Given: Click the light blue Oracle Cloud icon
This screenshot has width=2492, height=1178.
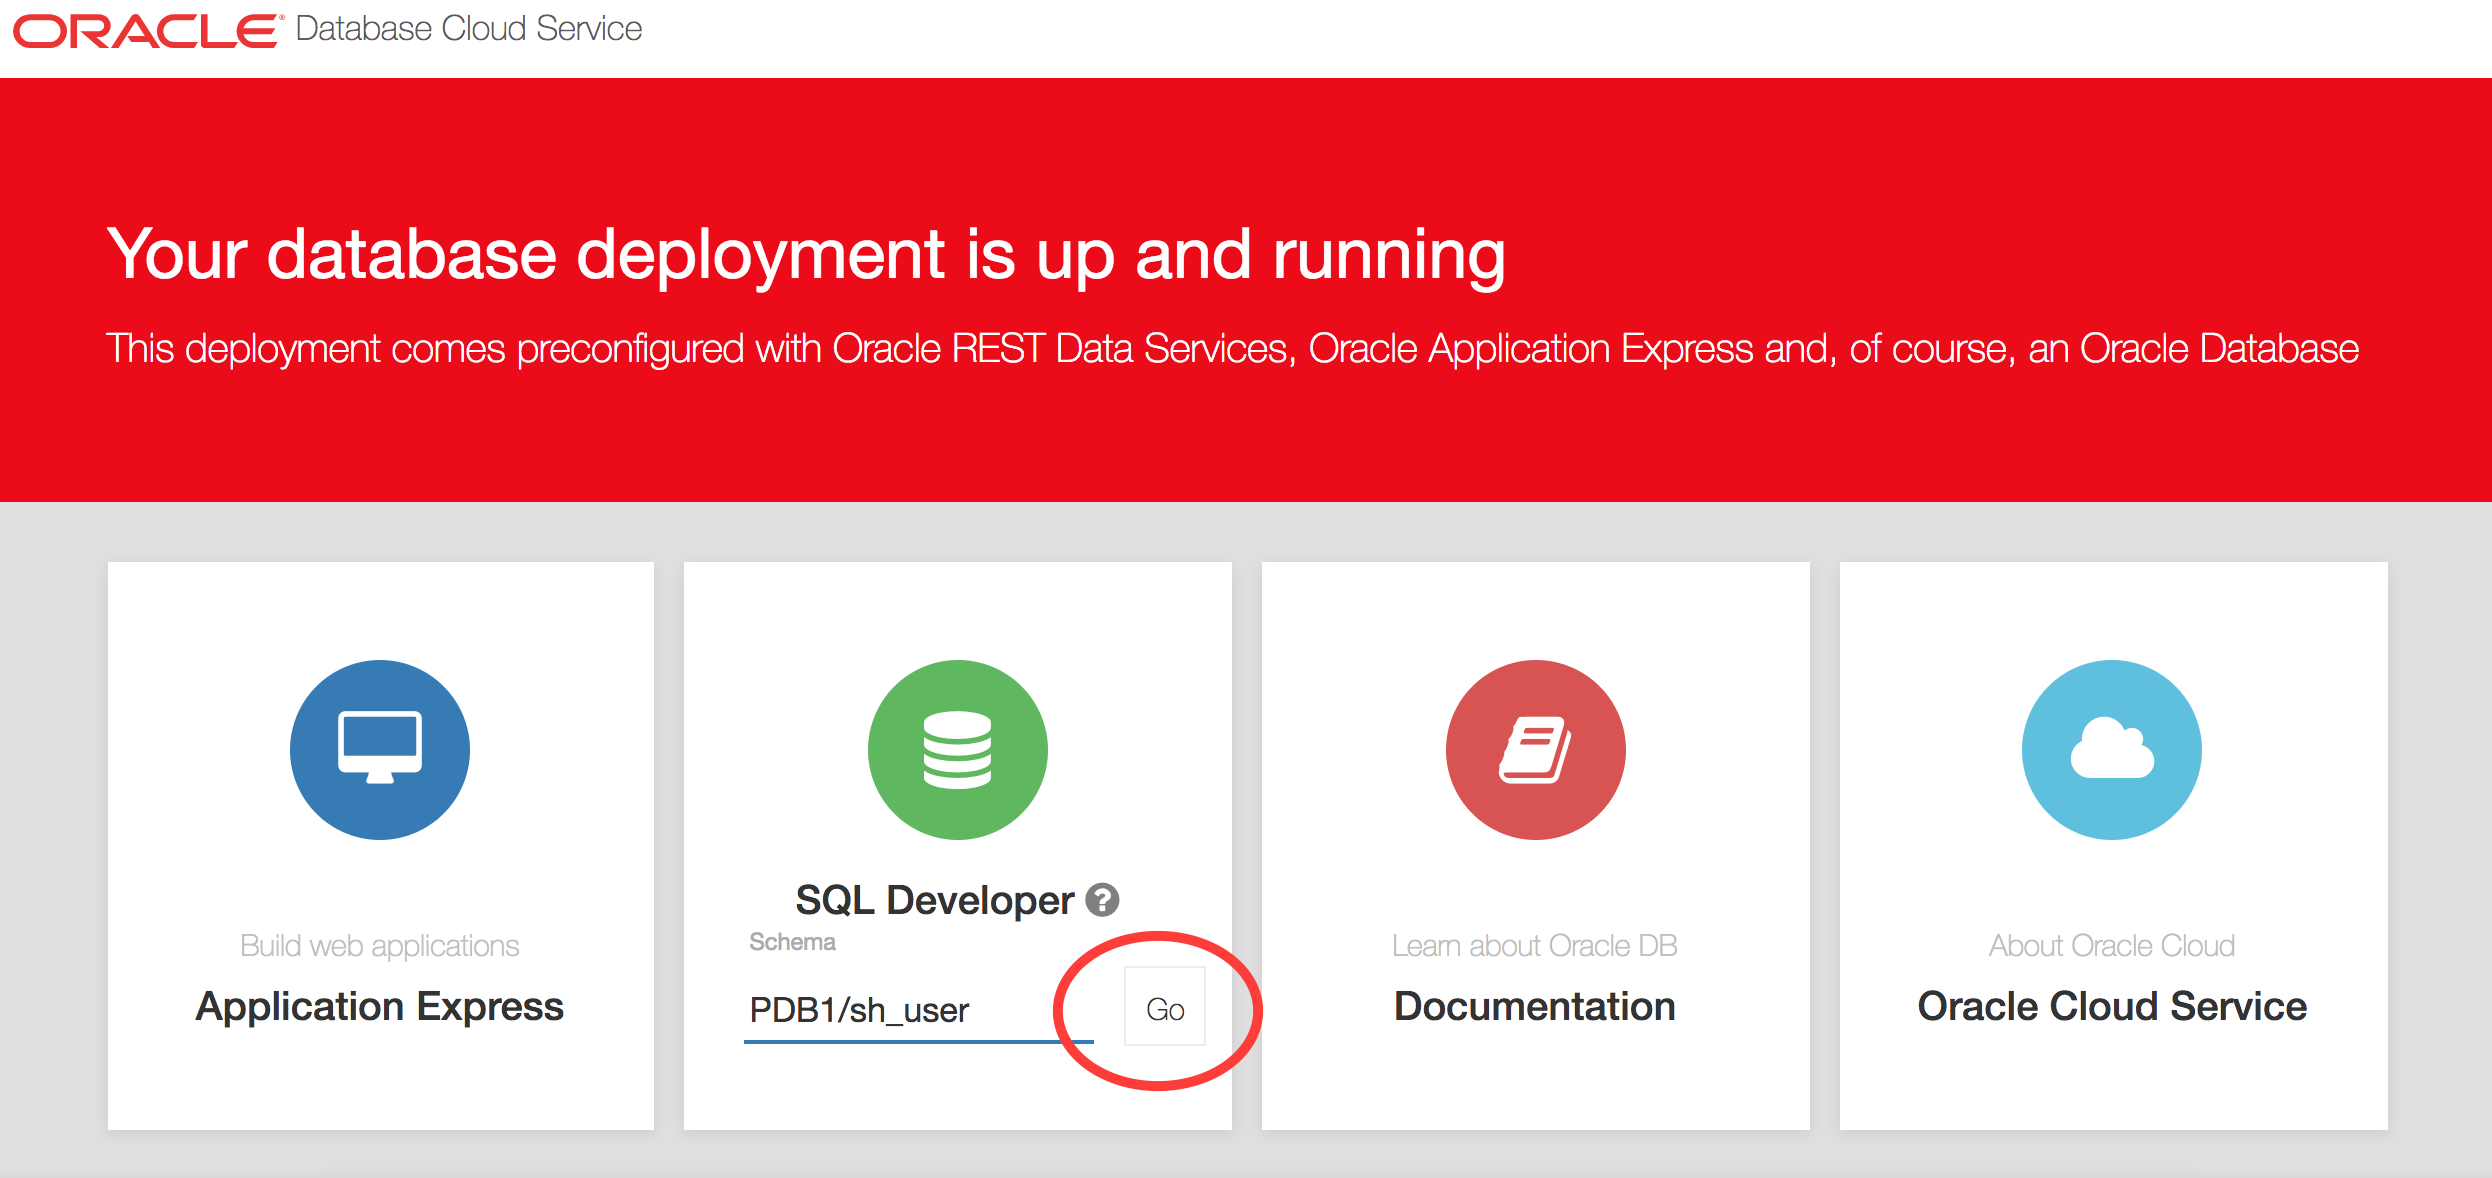Looking at the screenshot, I should pos(2111,749).
